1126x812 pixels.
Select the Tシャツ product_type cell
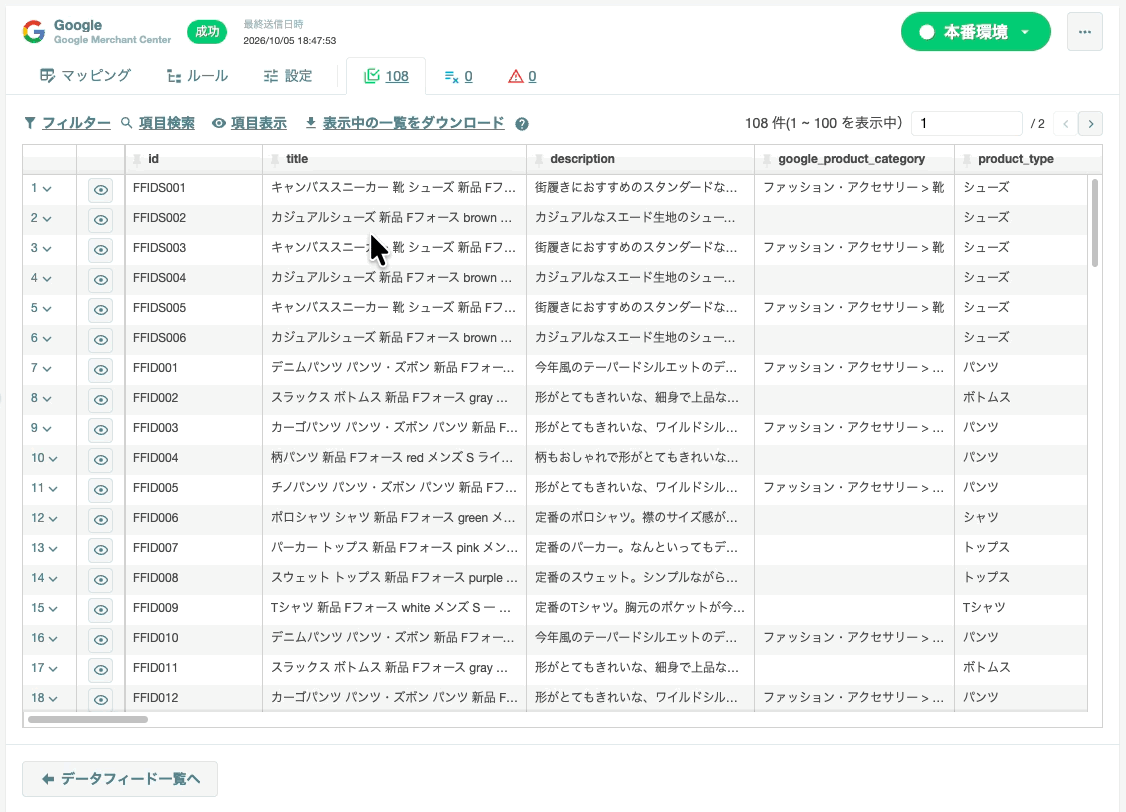pyautogui.click(x=1021, y=607)
